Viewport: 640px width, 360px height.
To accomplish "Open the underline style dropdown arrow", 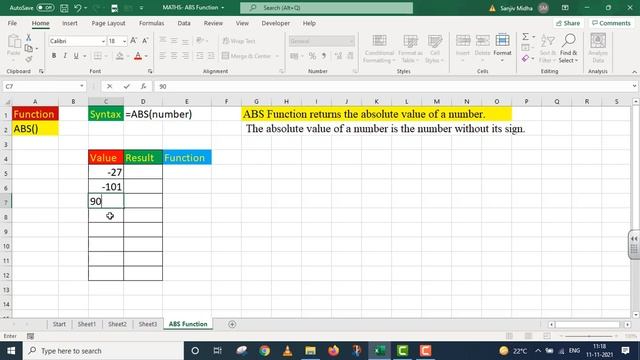I will coord(84,56).
